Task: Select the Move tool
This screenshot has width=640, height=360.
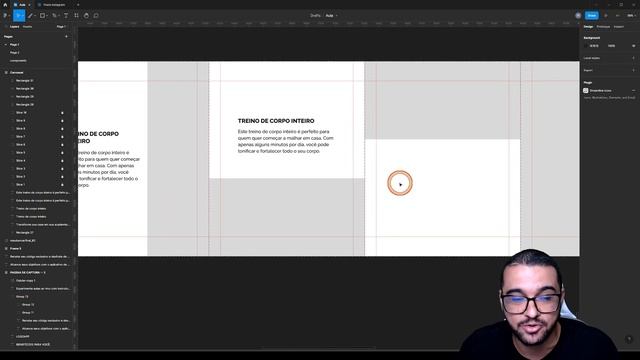Action: coord(18,16)
